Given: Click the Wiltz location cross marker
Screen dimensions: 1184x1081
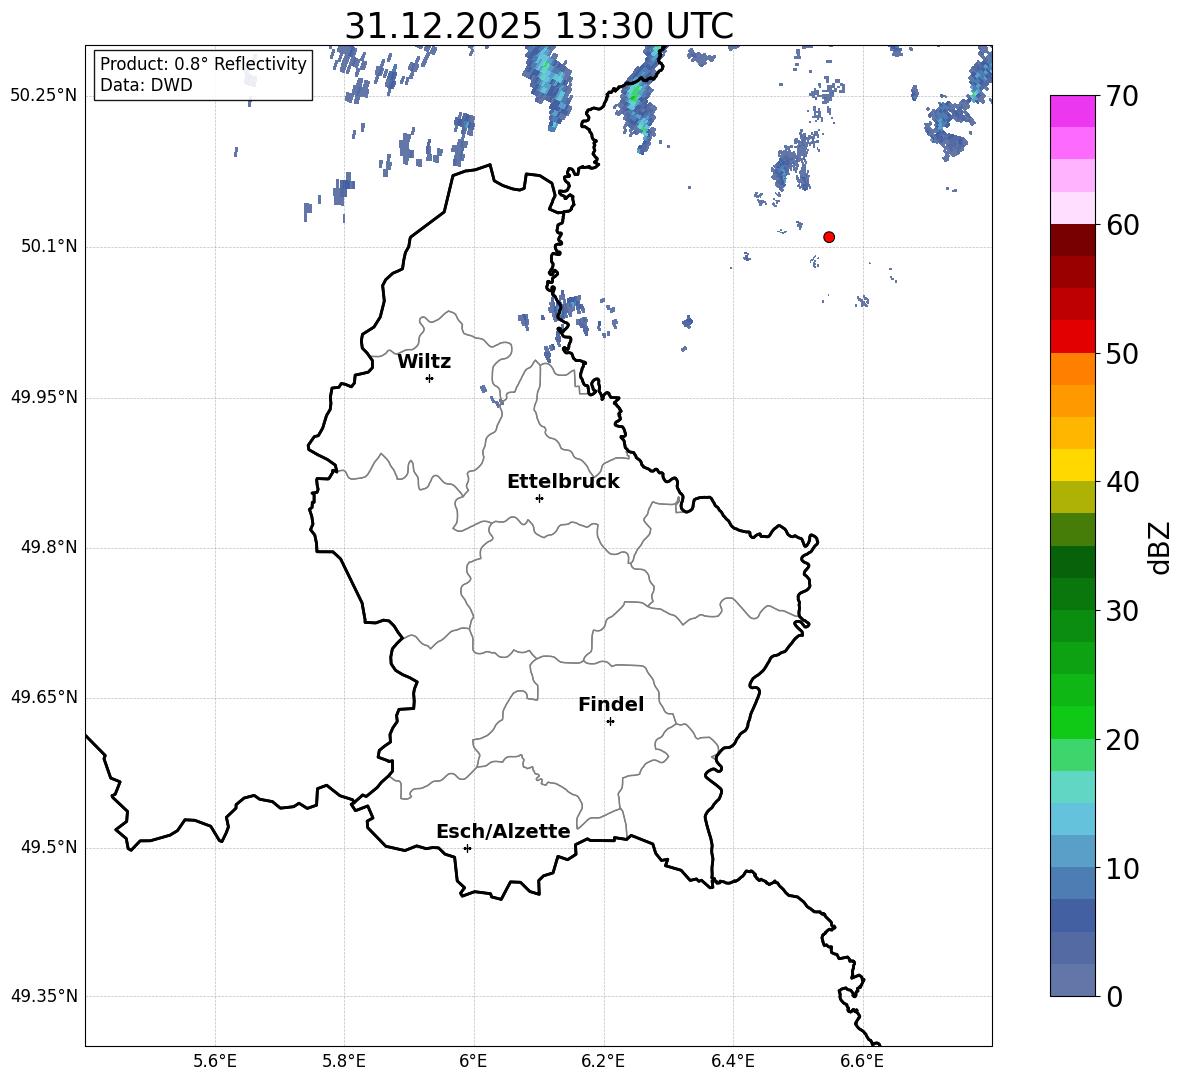Looking at the screenshot, I should [430, 378].
